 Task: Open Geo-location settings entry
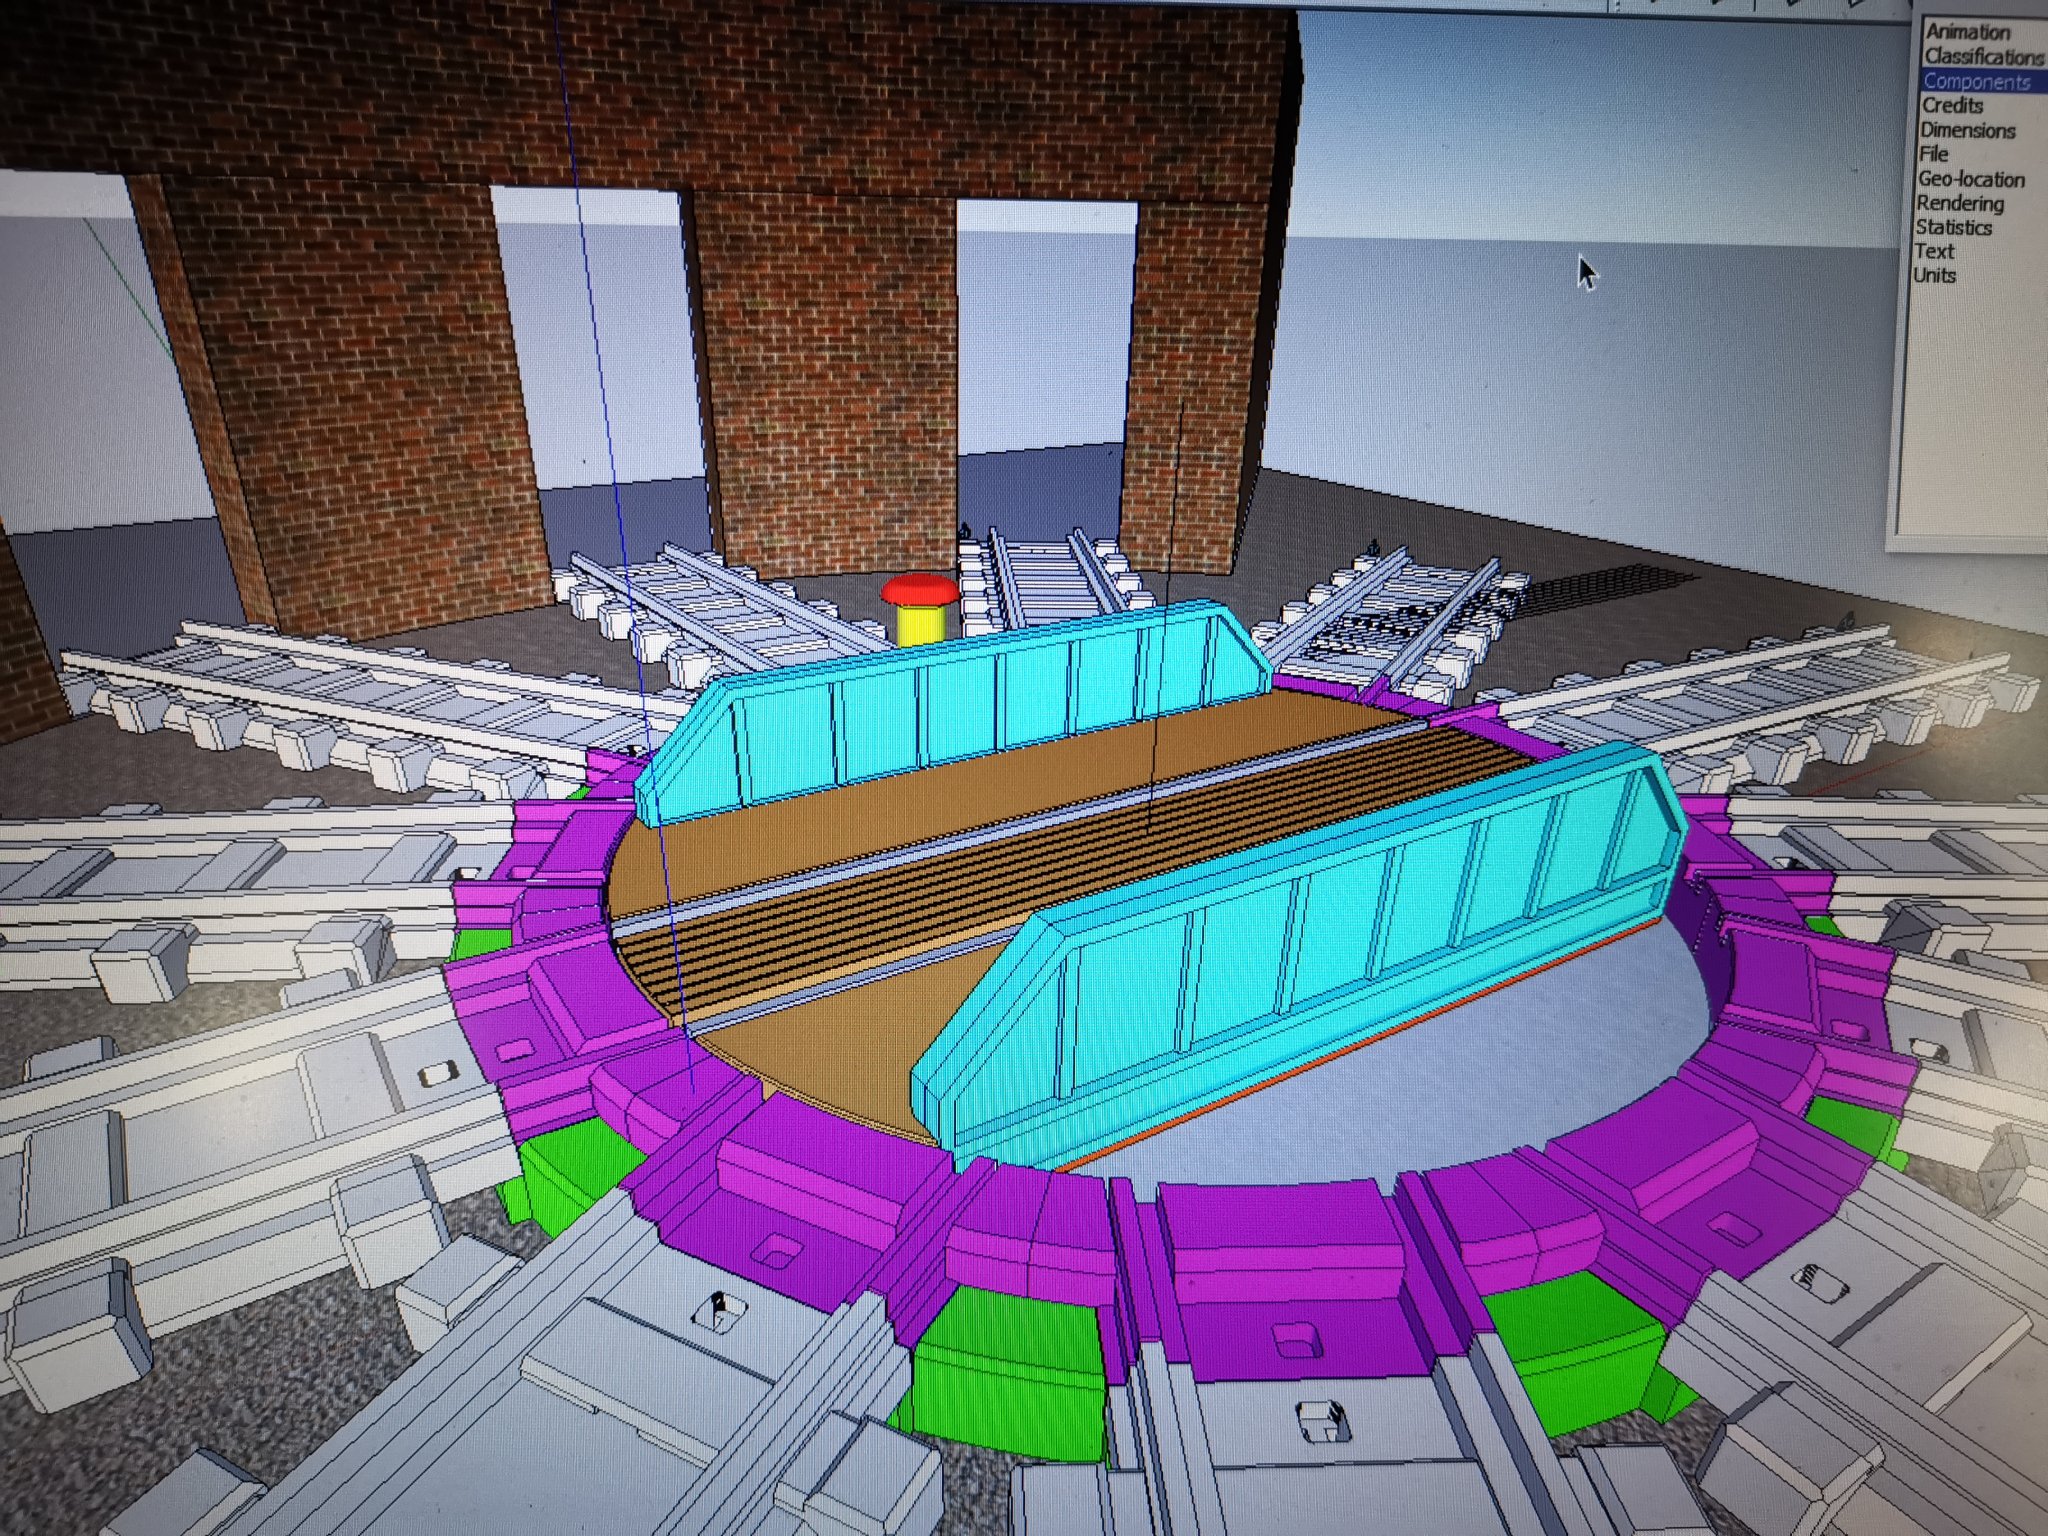tap(1970, 179)
